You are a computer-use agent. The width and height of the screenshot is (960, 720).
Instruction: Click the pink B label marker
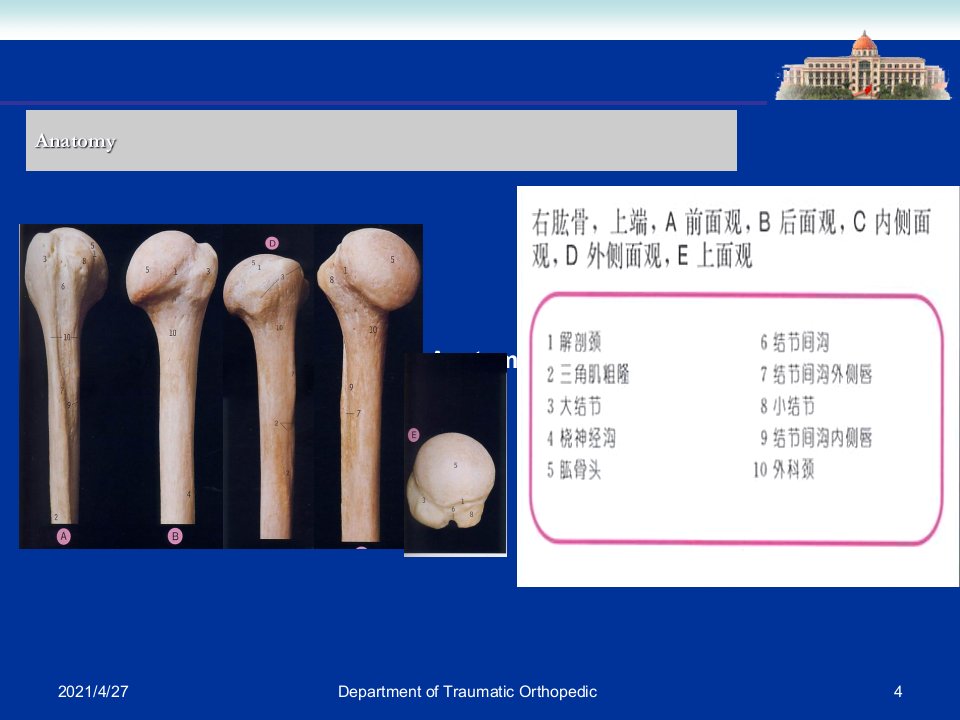click(x=175, y=536)
